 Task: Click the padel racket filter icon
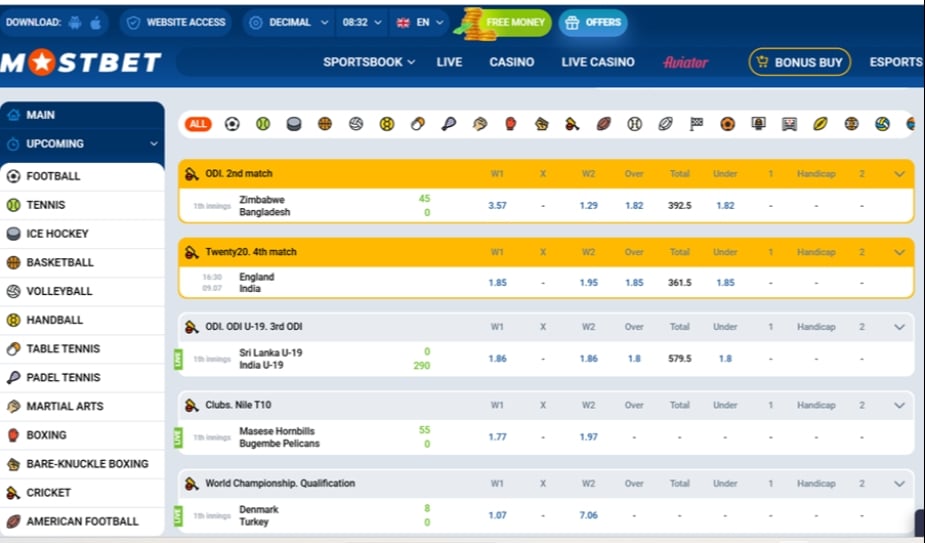click(x=448, y=124)
